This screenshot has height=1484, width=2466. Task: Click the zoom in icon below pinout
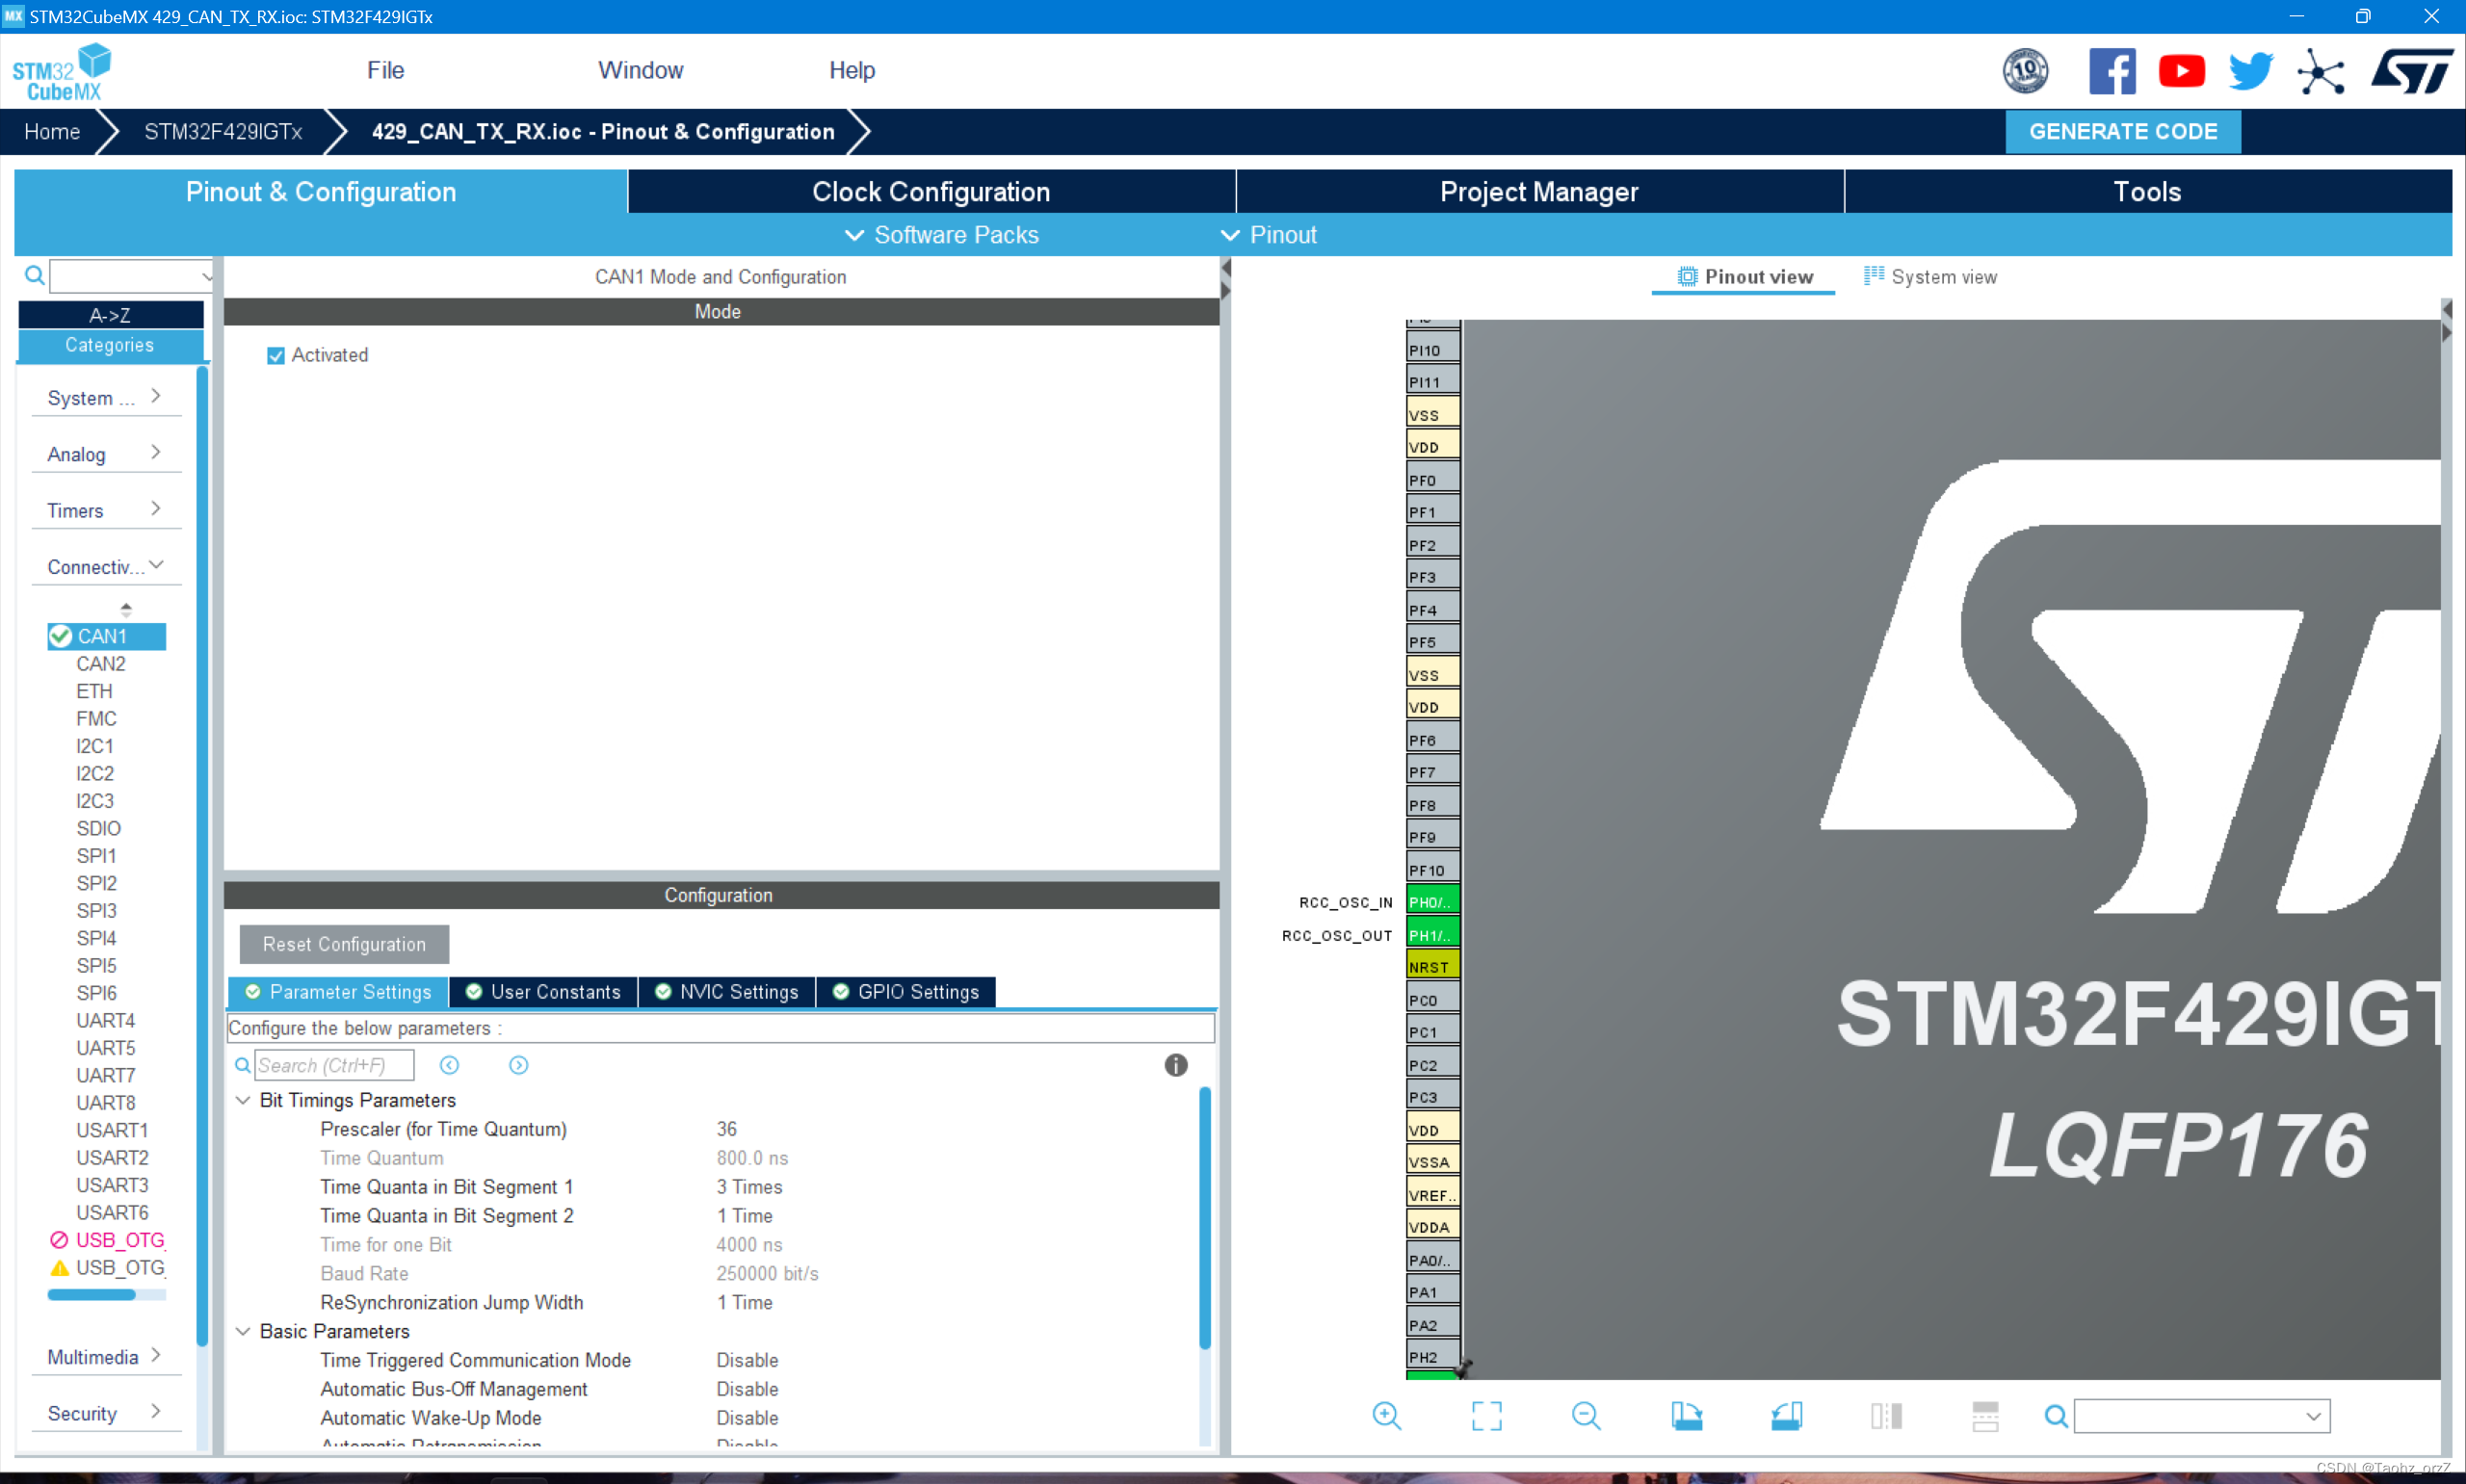coord(1386,1415)
